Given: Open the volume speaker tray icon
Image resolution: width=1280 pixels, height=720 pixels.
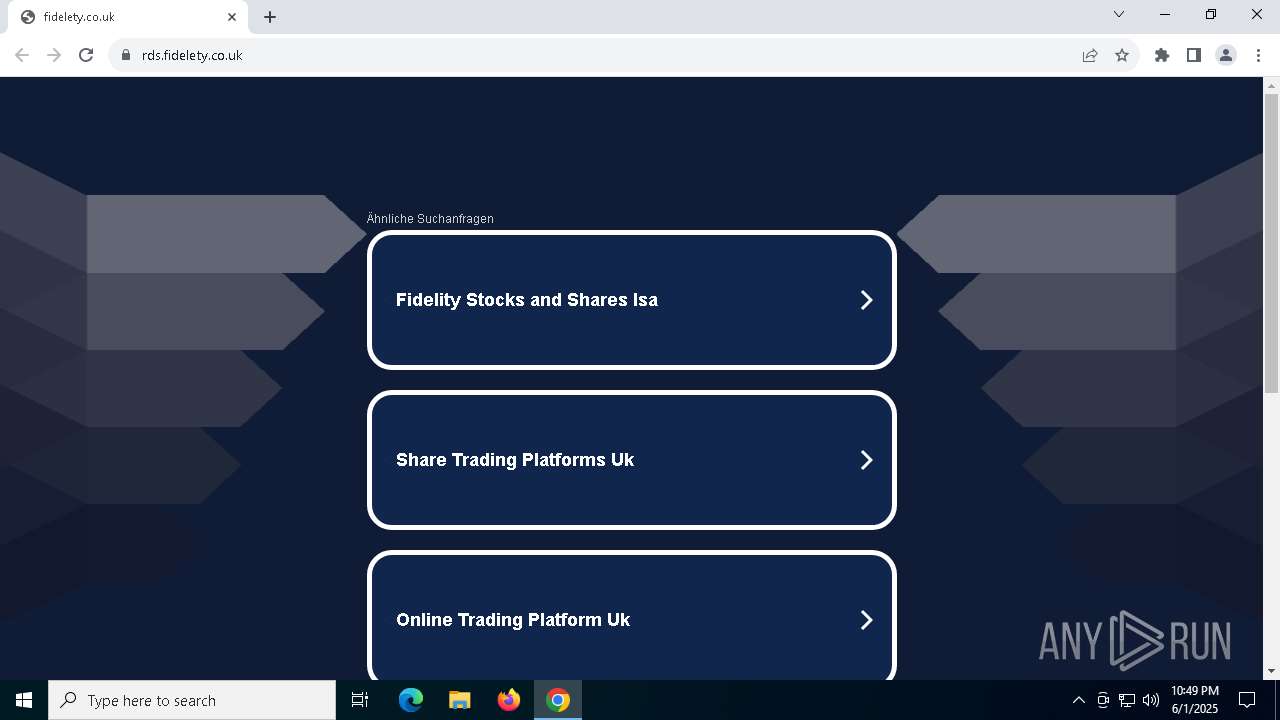Looking at the screenshot, I should (x=1150, y=700).
